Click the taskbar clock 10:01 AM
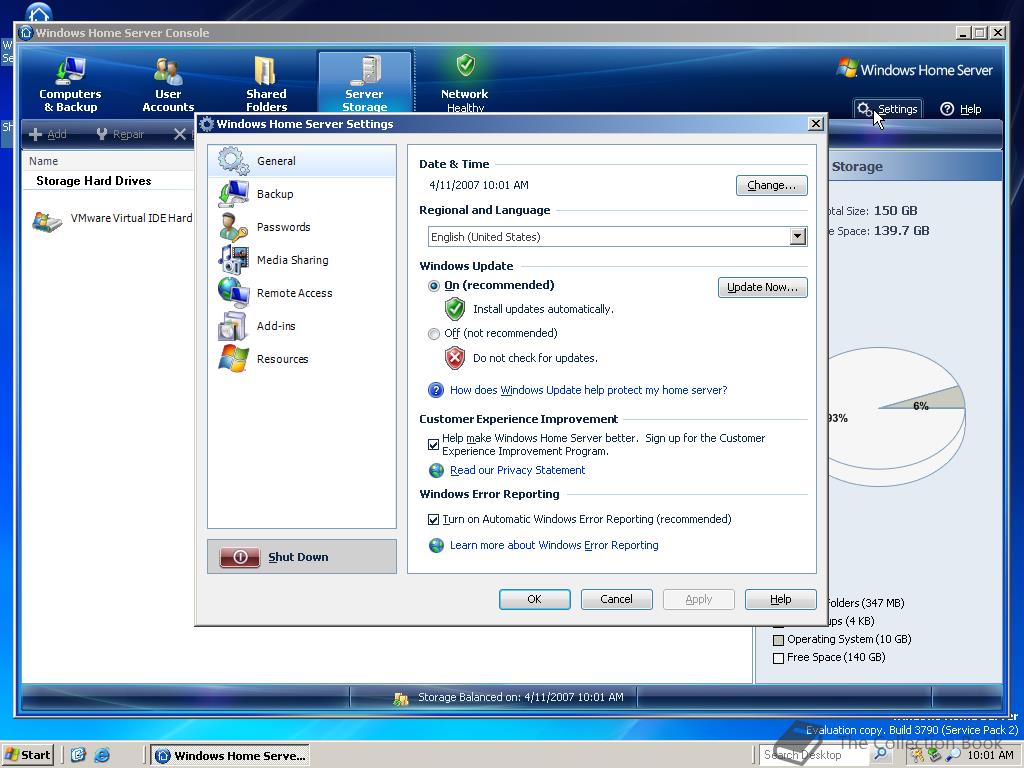Image resolution: width=1024 pixels, height=768 pixels. (990, 755)
